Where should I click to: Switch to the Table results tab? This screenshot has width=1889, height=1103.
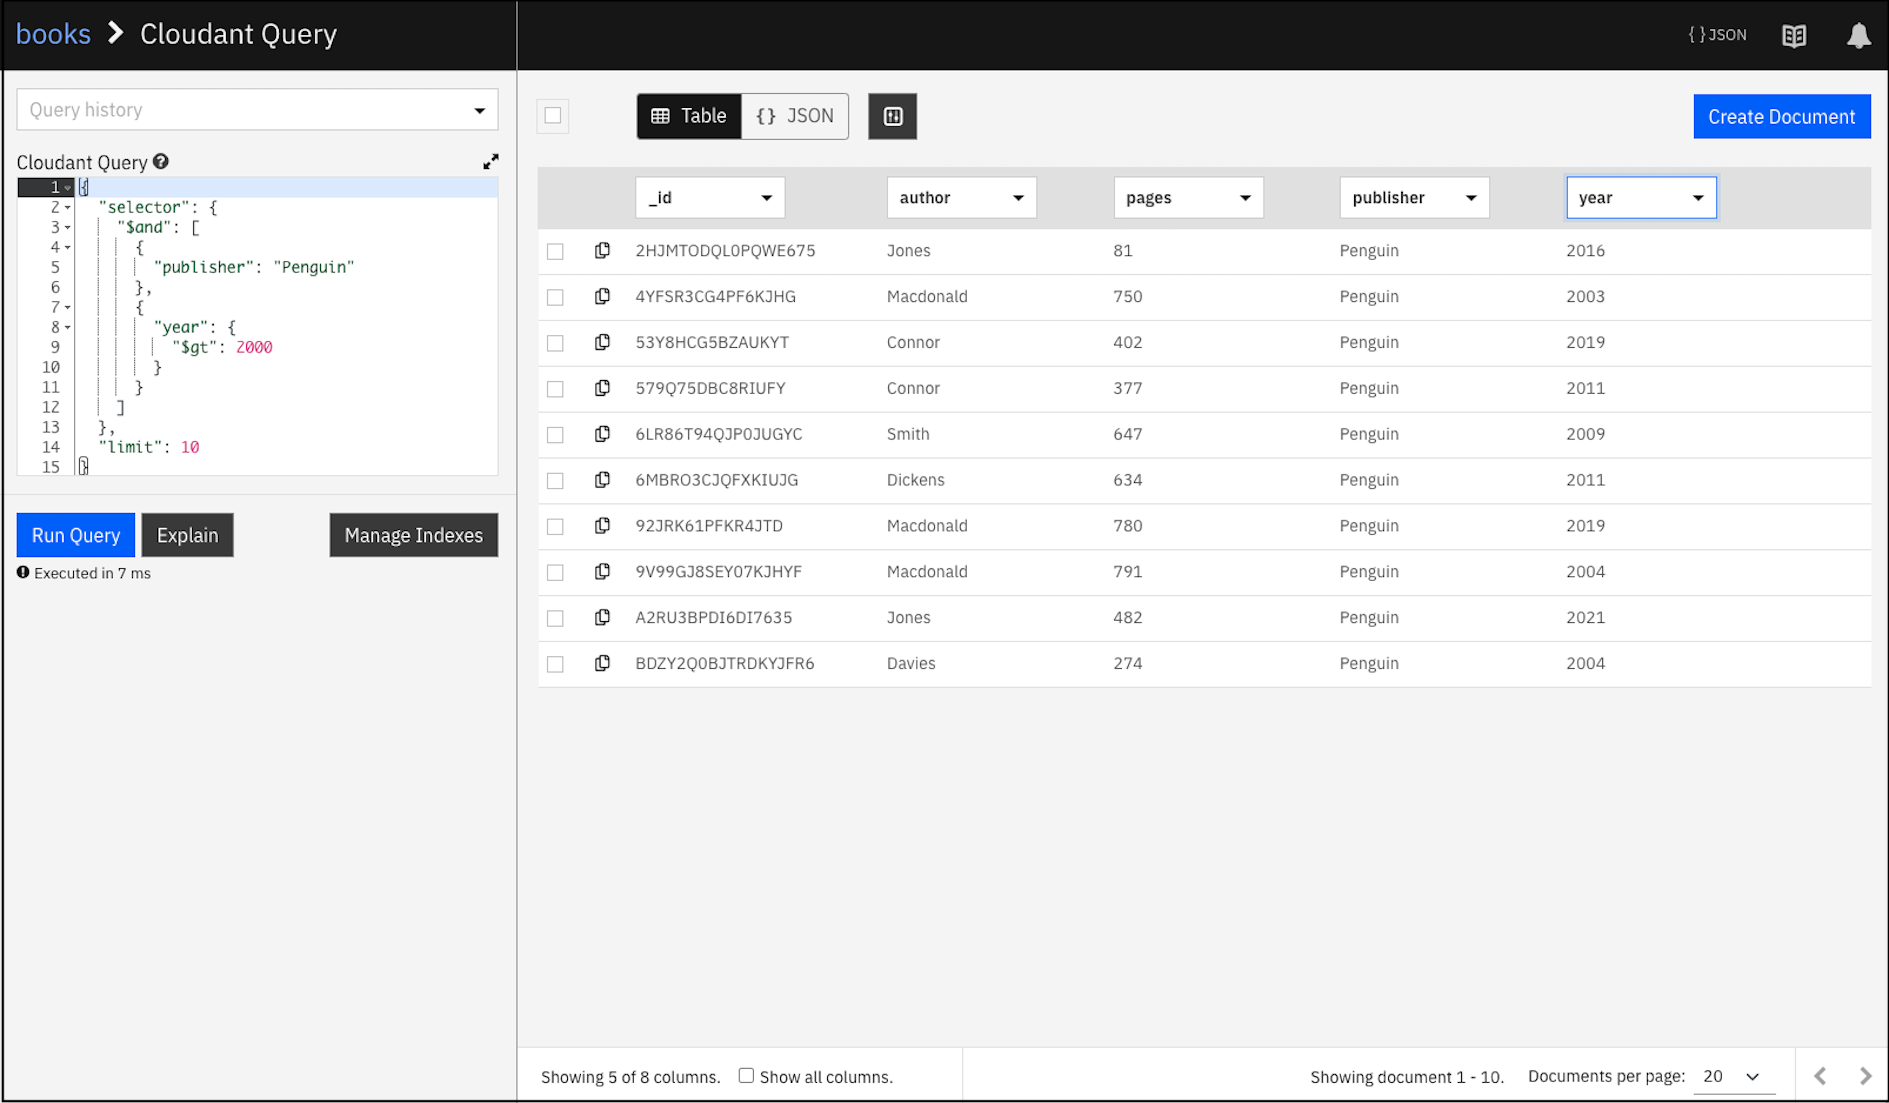click(x=689, y=116)
